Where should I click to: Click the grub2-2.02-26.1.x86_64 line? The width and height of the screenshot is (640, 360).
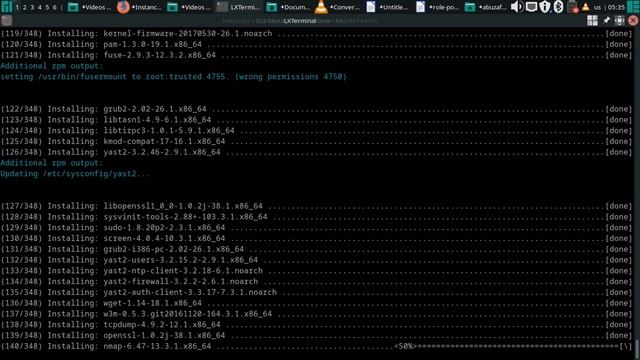(316, 109)
